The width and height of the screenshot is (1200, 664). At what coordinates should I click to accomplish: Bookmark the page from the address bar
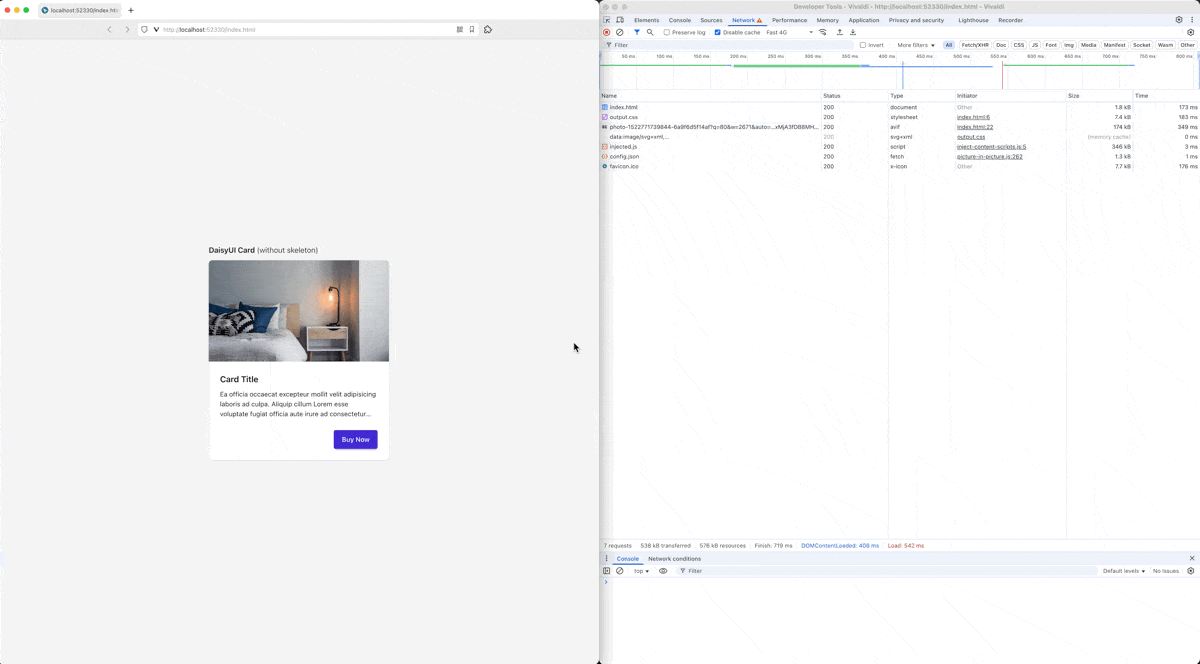[x=472, y=29]
